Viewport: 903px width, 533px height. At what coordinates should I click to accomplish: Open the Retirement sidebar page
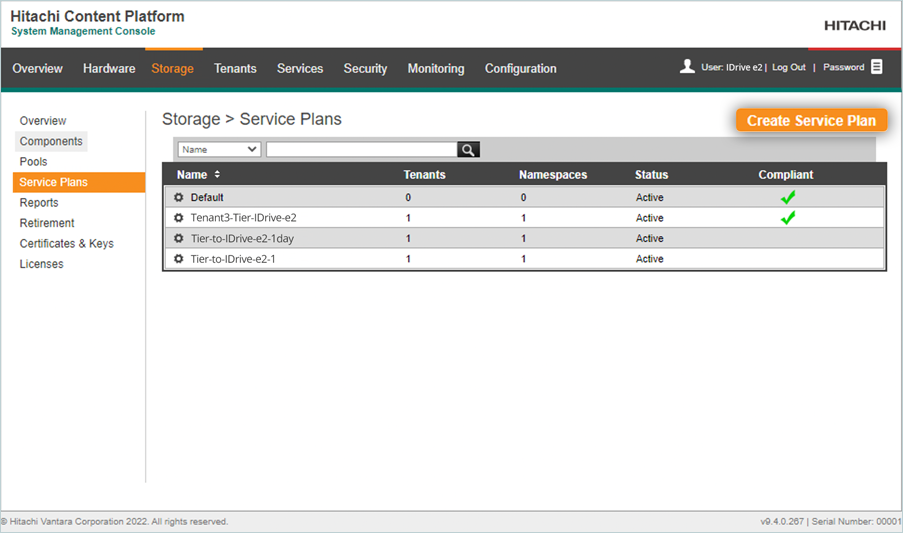point(47,223)
